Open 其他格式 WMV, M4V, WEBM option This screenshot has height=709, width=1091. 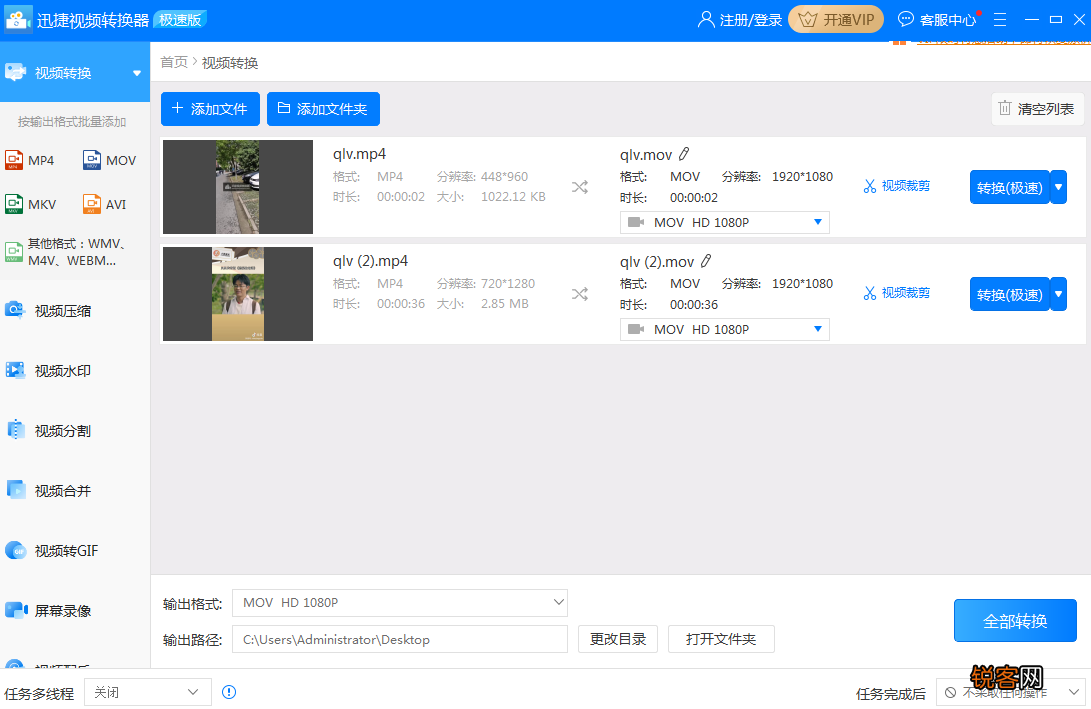[66, 252]
